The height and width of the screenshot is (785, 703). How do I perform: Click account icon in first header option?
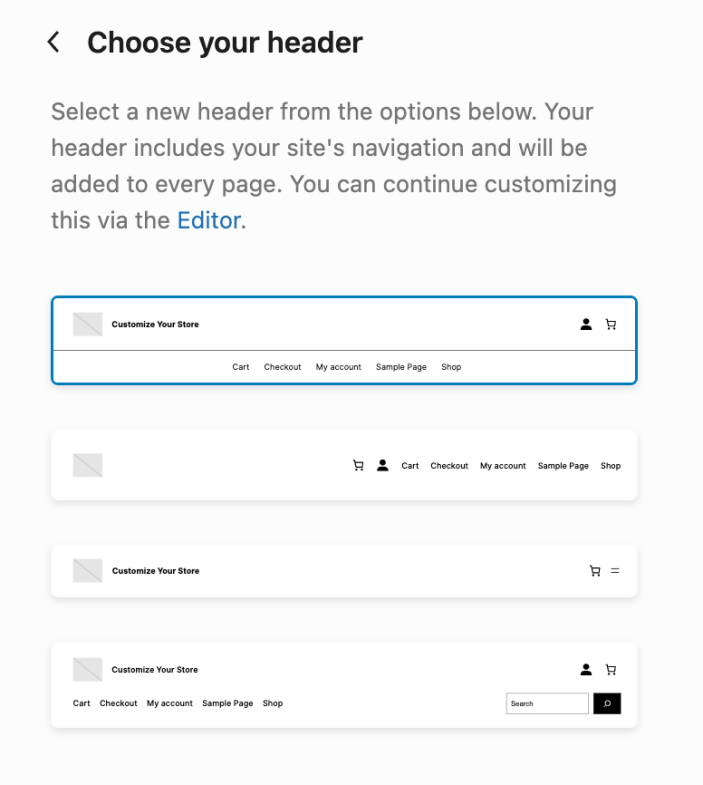point(586,324)
